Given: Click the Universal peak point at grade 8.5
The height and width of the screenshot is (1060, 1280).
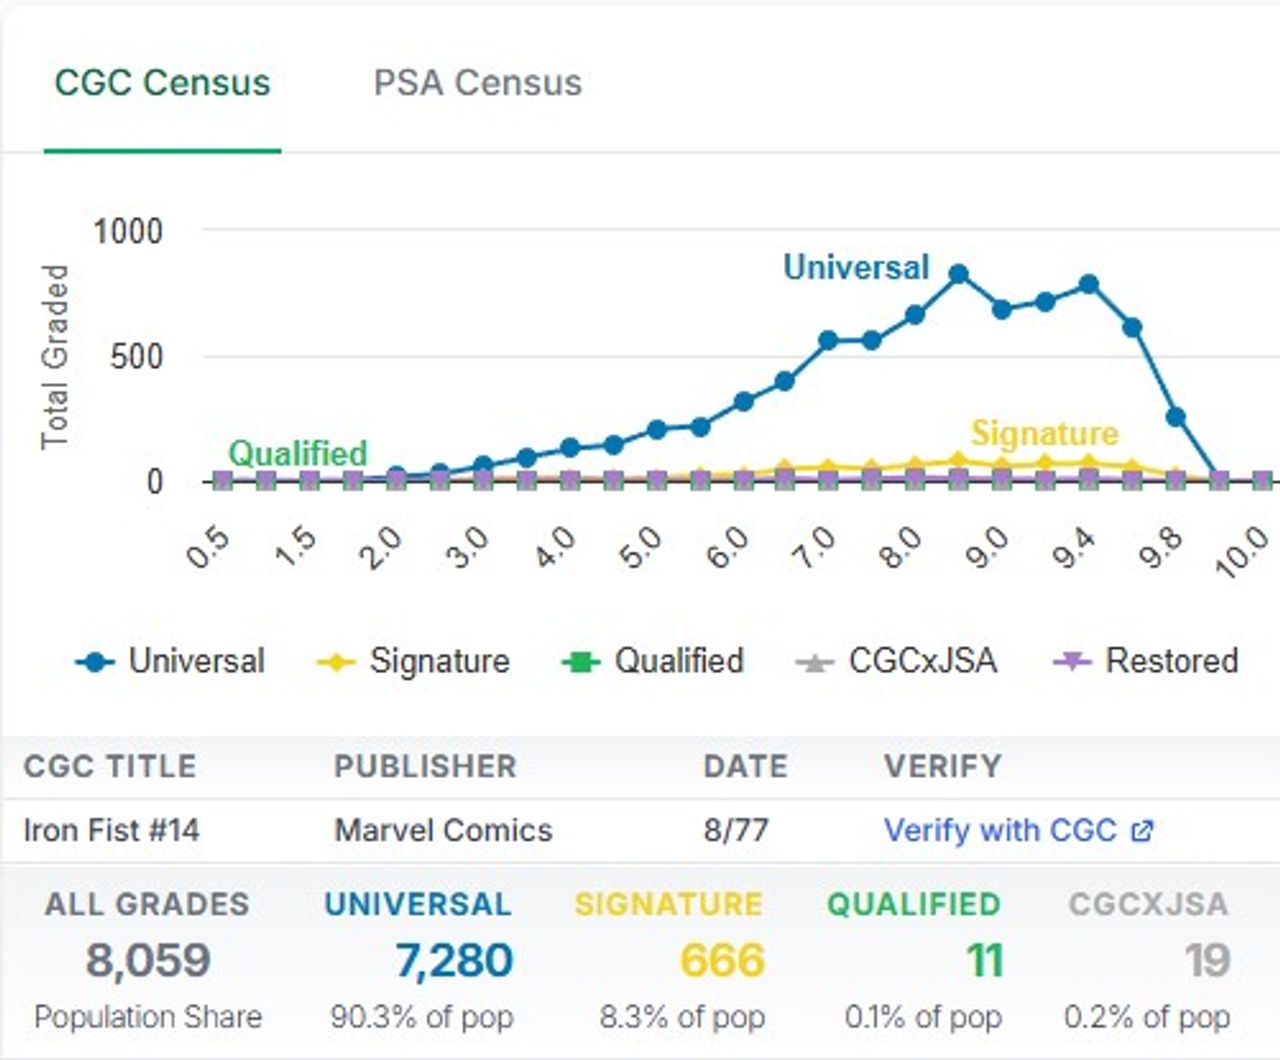Looking at the screenshot, I should [958, 274].
